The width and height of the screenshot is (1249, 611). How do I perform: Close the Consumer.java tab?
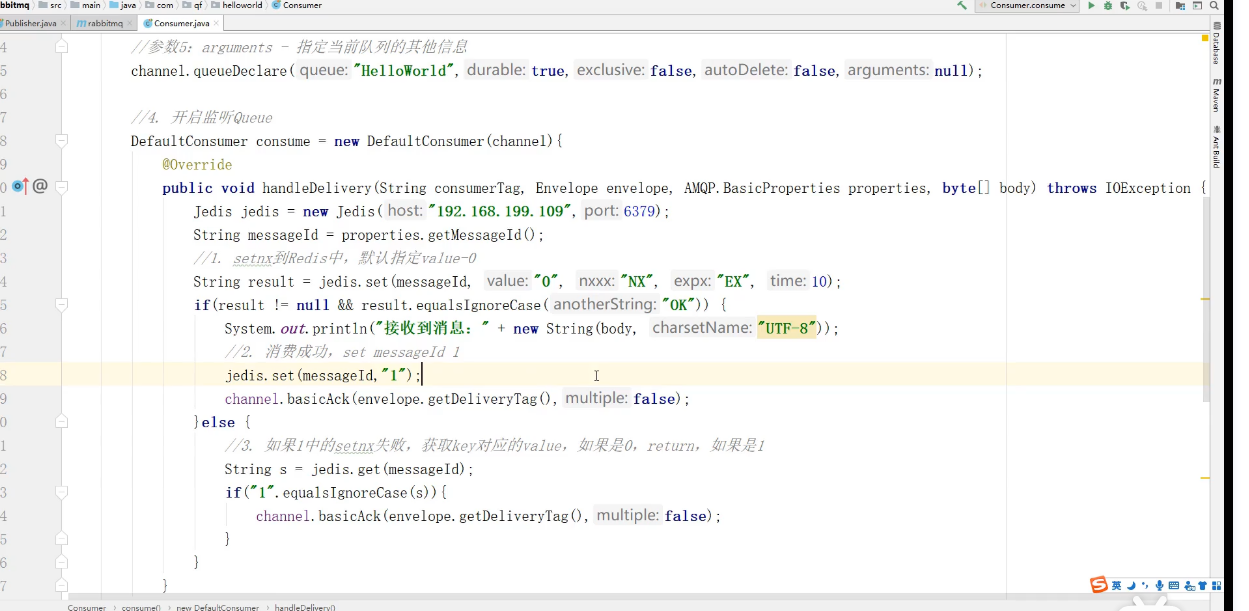point(217,23)
